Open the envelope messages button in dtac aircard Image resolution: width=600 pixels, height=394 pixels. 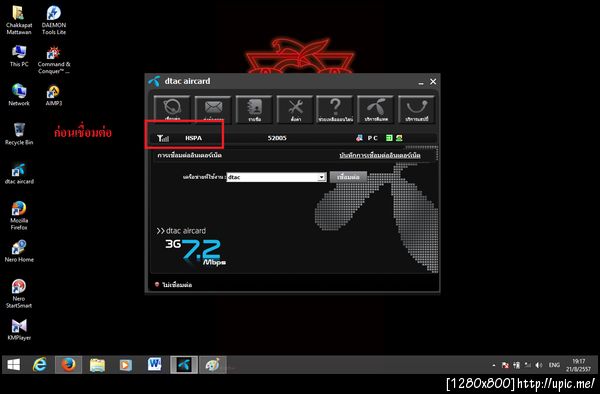213,109
